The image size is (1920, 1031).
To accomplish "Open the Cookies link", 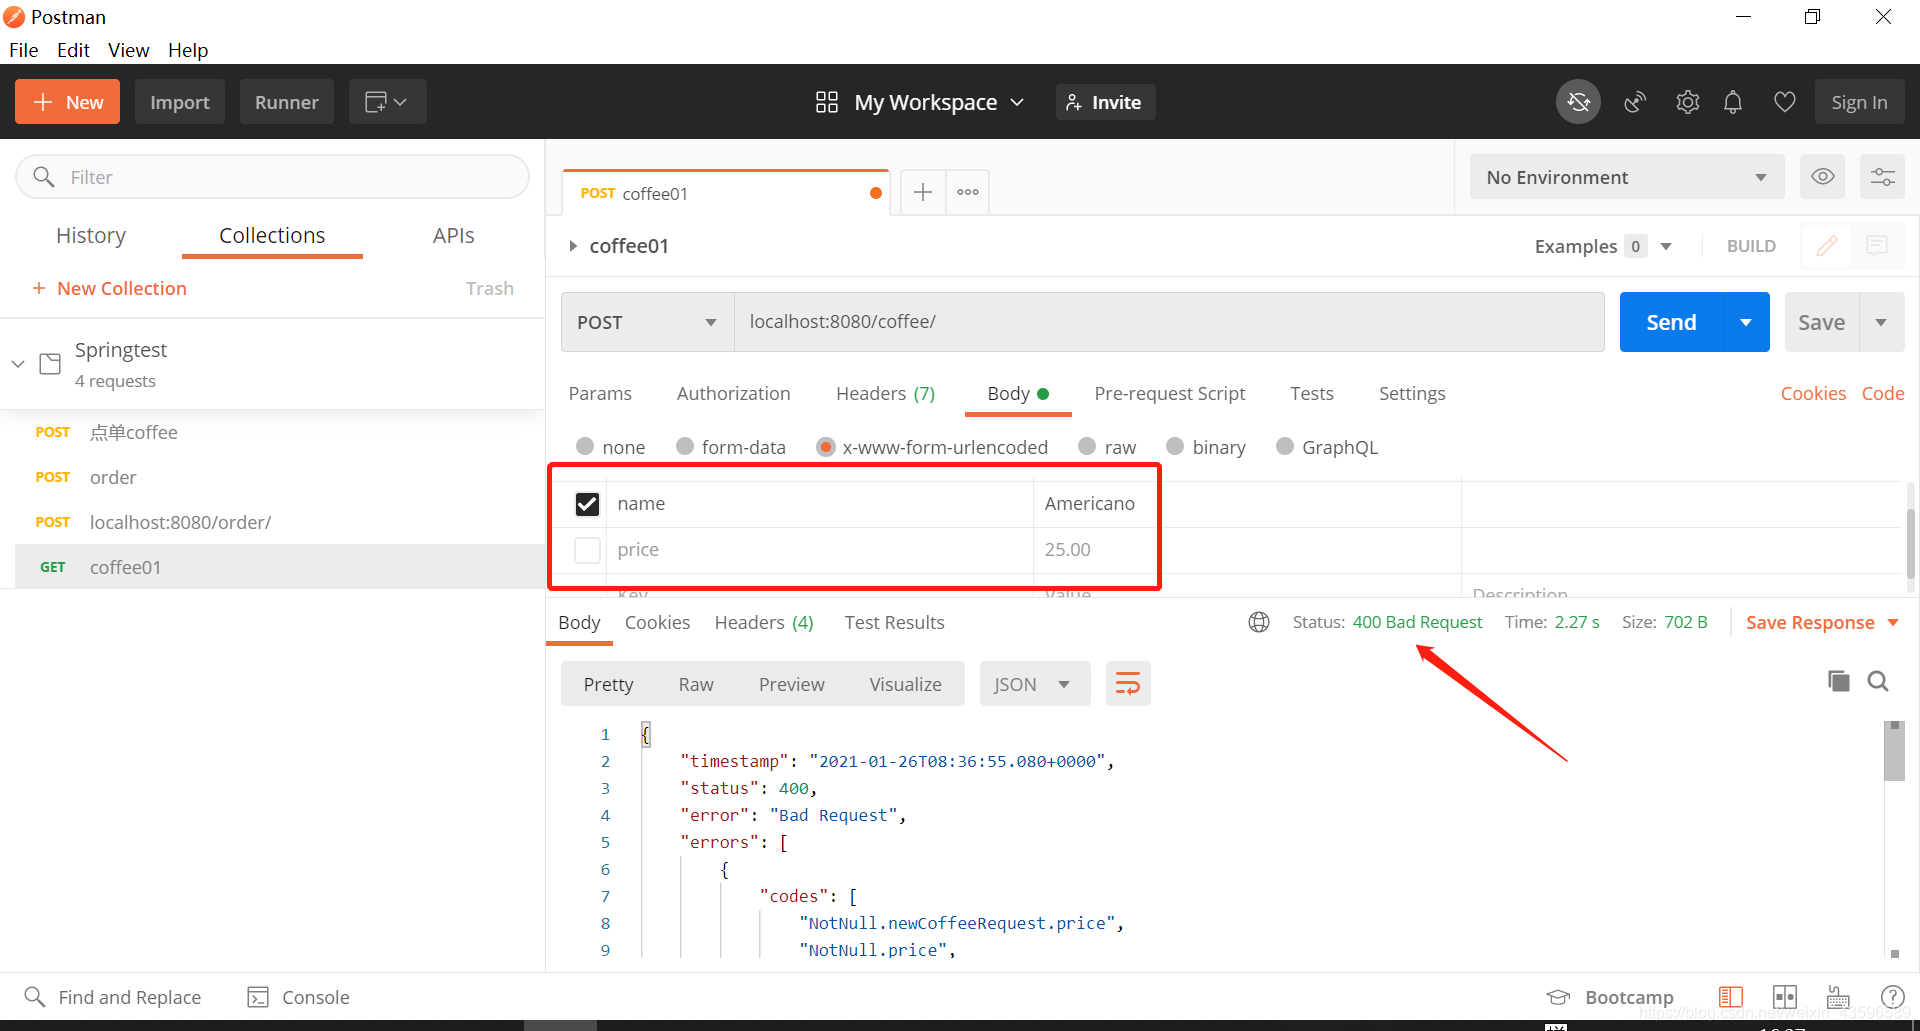I will coord(1813,393).
